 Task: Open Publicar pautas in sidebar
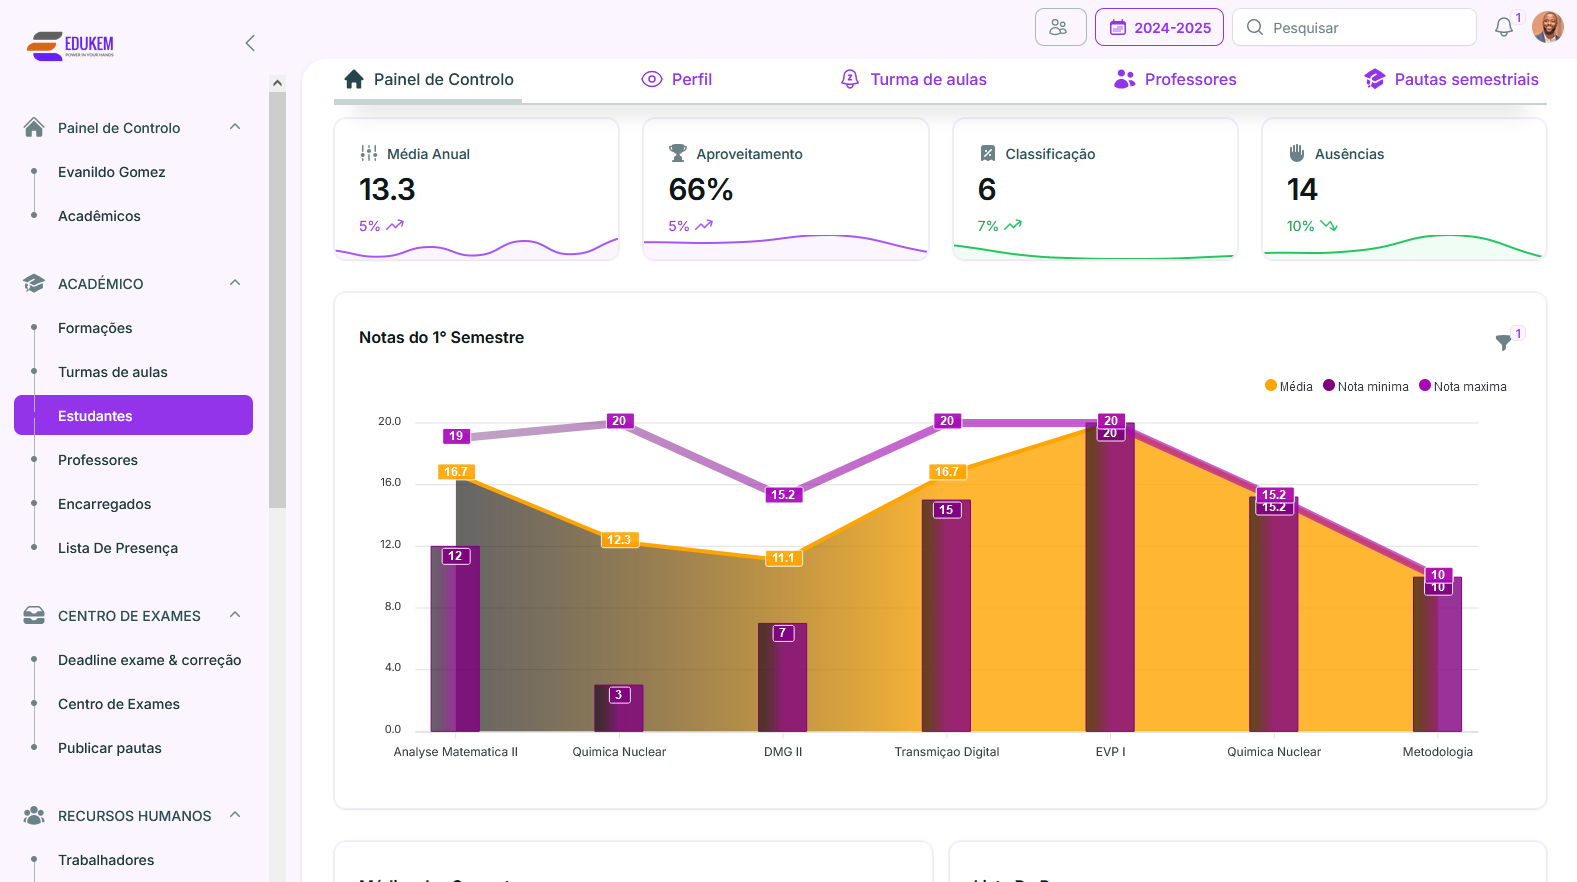pos(110,748)
